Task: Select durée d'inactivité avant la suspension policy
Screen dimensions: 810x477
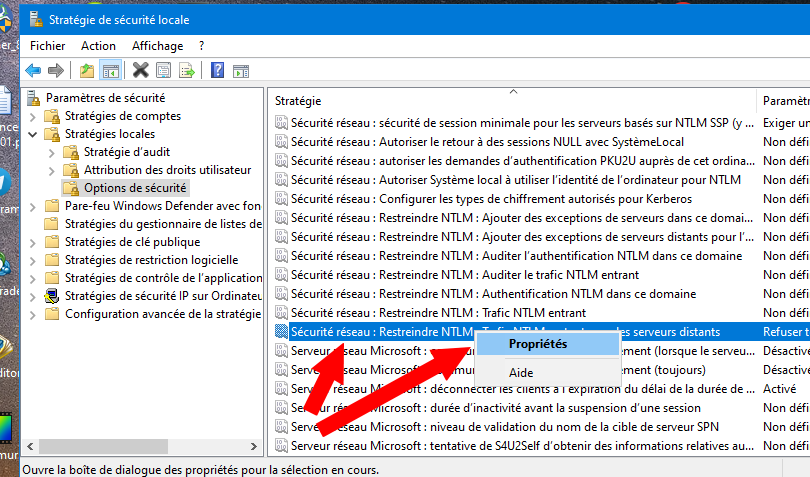Action: coord(496,408)
